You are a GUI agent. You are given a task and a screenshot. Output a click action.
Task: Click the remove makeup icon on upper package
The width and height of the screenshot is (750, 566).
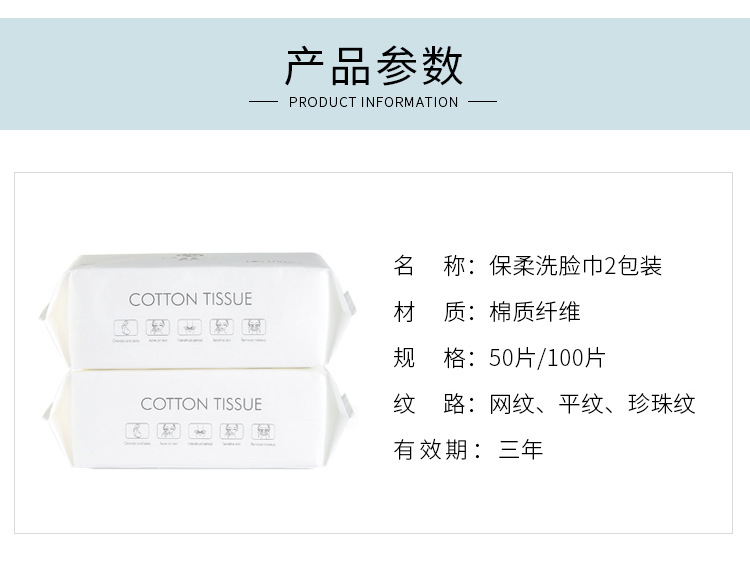click(252, 326)
